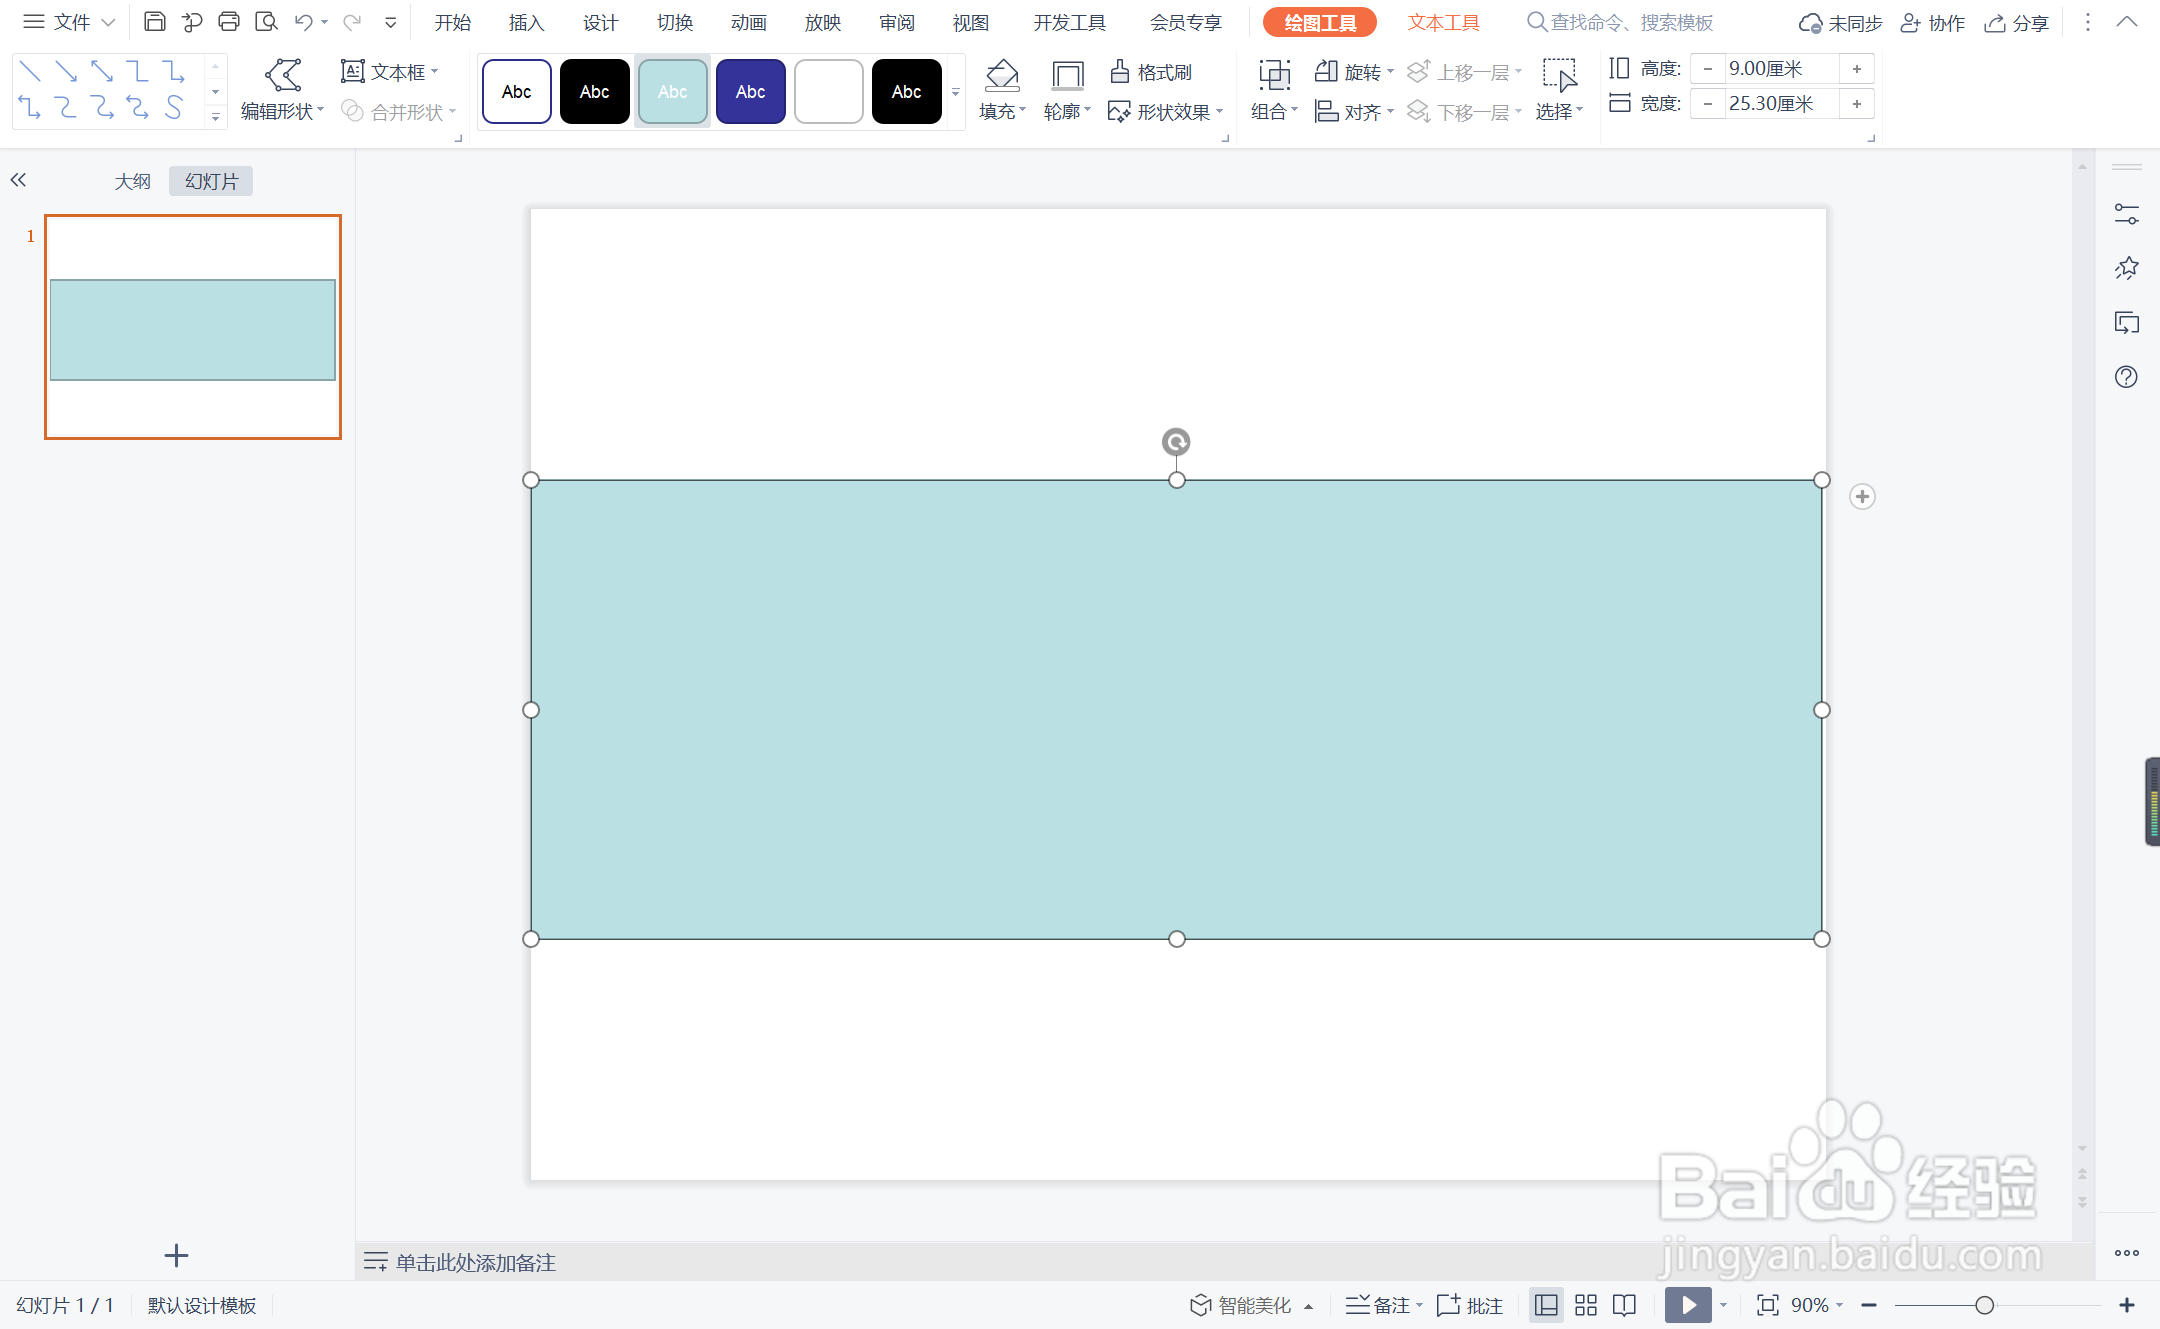Select slide 1 thumbnail
The height and width of the screenshot is (1329, 2160).
[193, 327]
